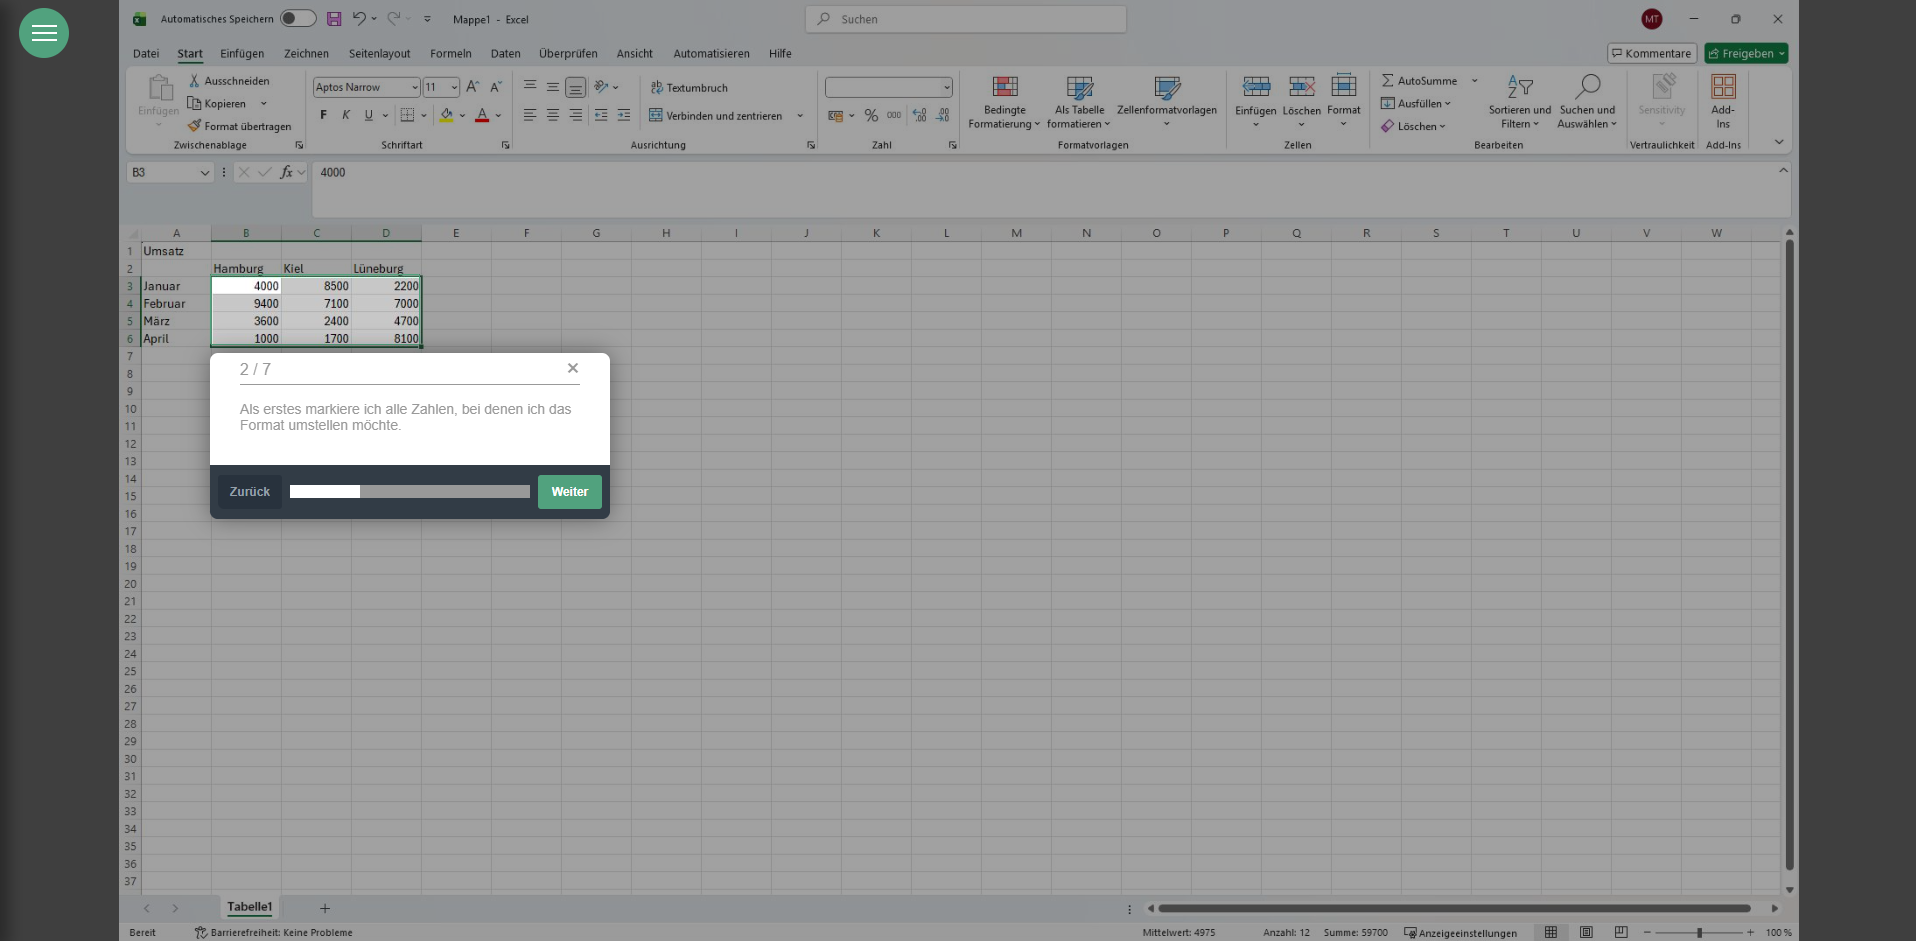Click Sortieren und Filtern icon
The width and height of the screenshot is (1916, 941).
coord(1519,88)
